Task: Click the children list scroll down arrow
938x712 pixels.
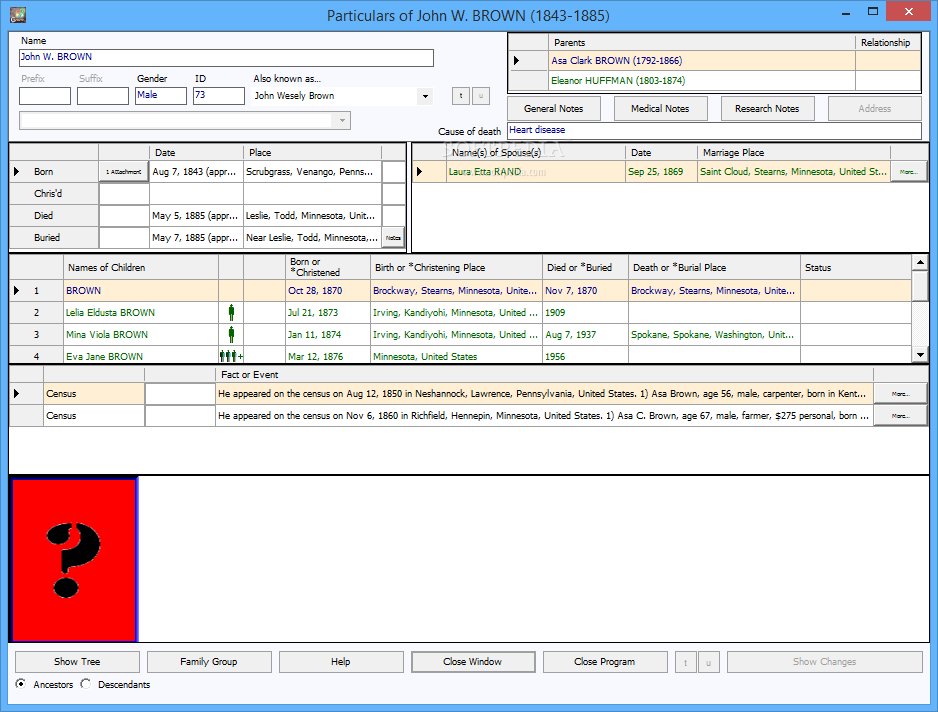Action: 920,355
